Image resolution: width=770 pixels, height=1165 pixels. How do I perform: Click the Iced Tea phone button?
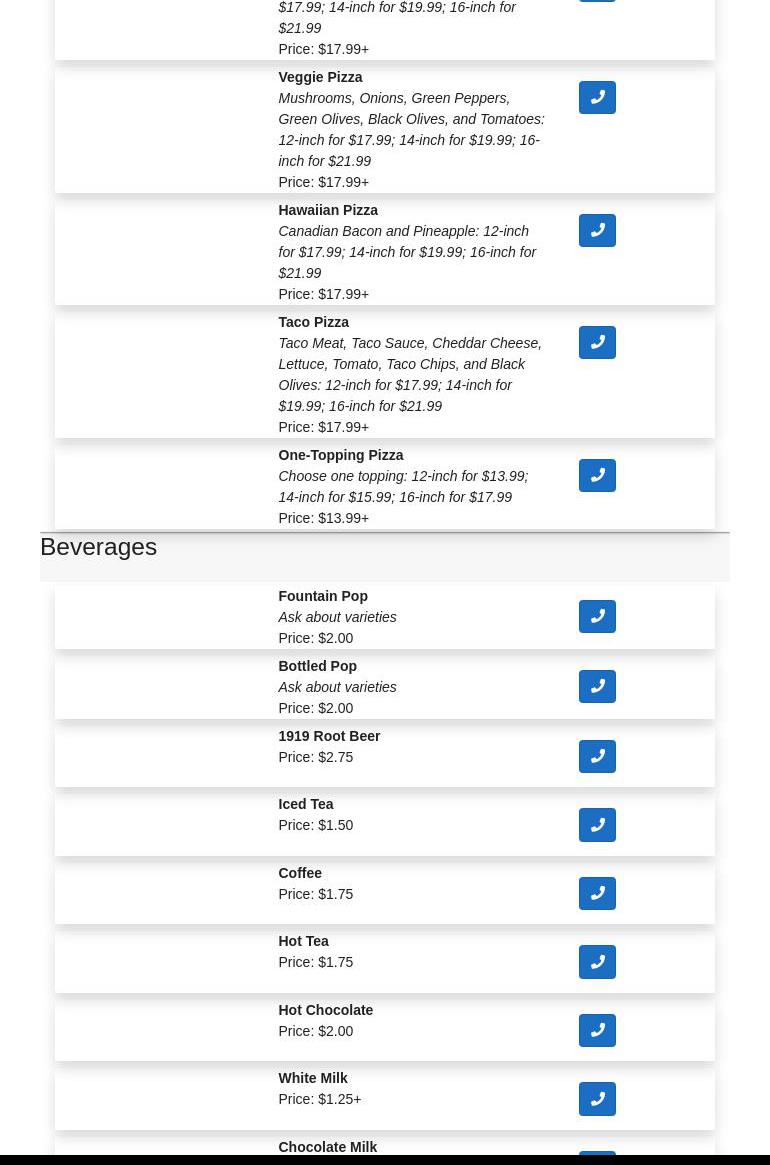[x=597, y=825]
